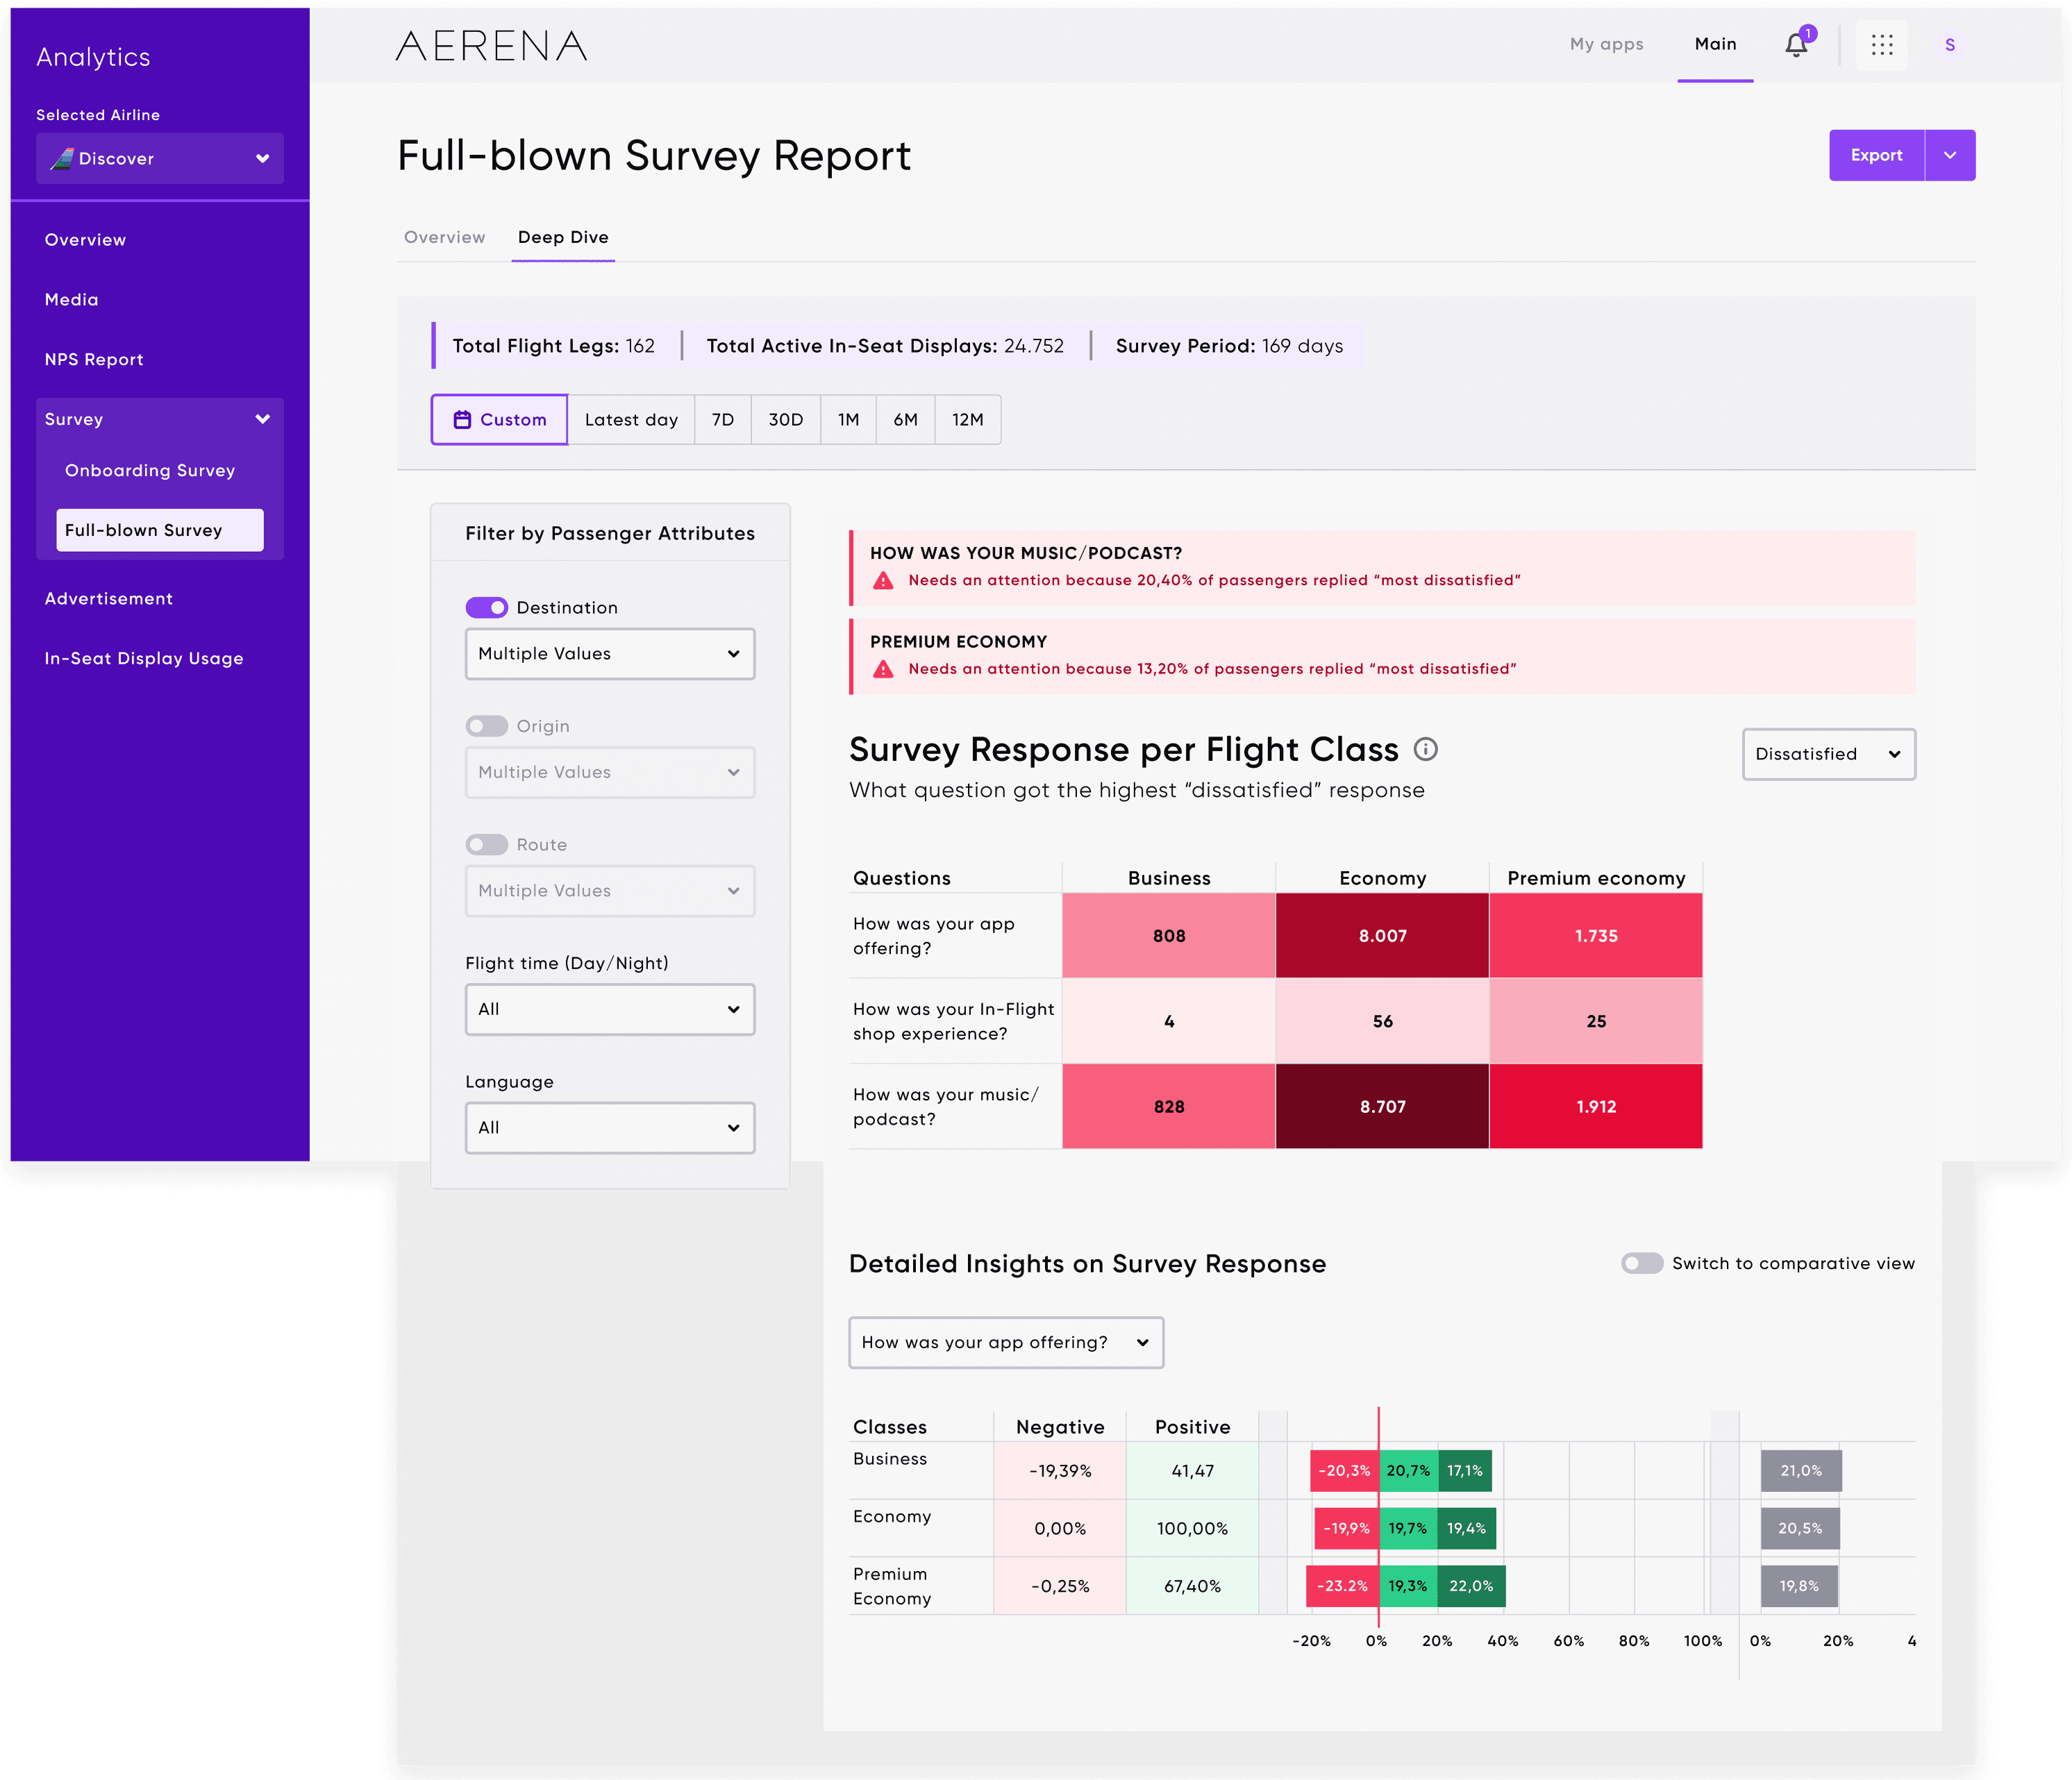Switch to the Overview tab
This screenshot has height=1780, width=2072.
point(444,237)
